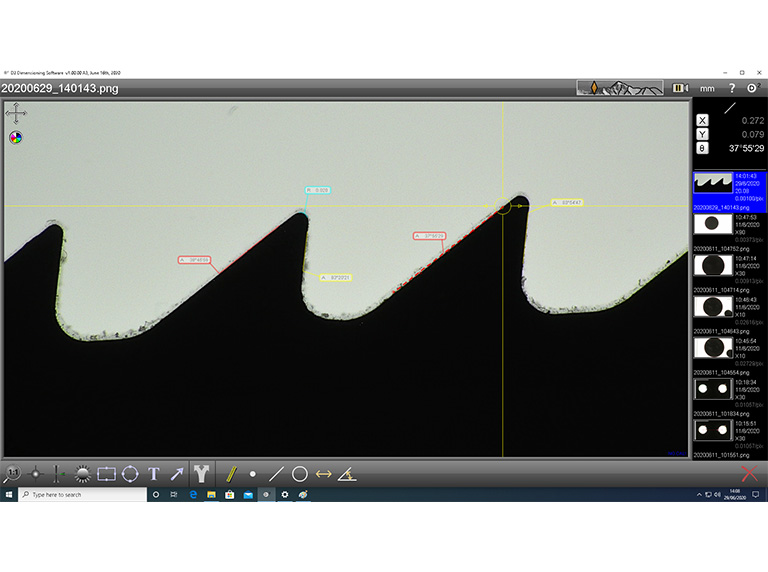
Task: Select the circle measurement tool
Action: (299, 474)
